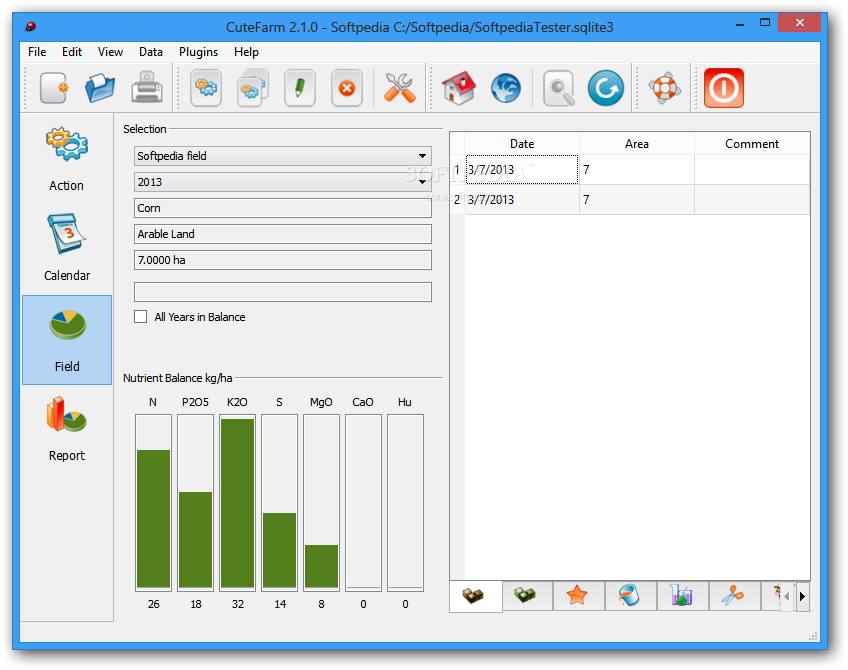Screen dimensions: 848x670
Task: Open the Report section in sidebar
Action: (x=67, y=428)
